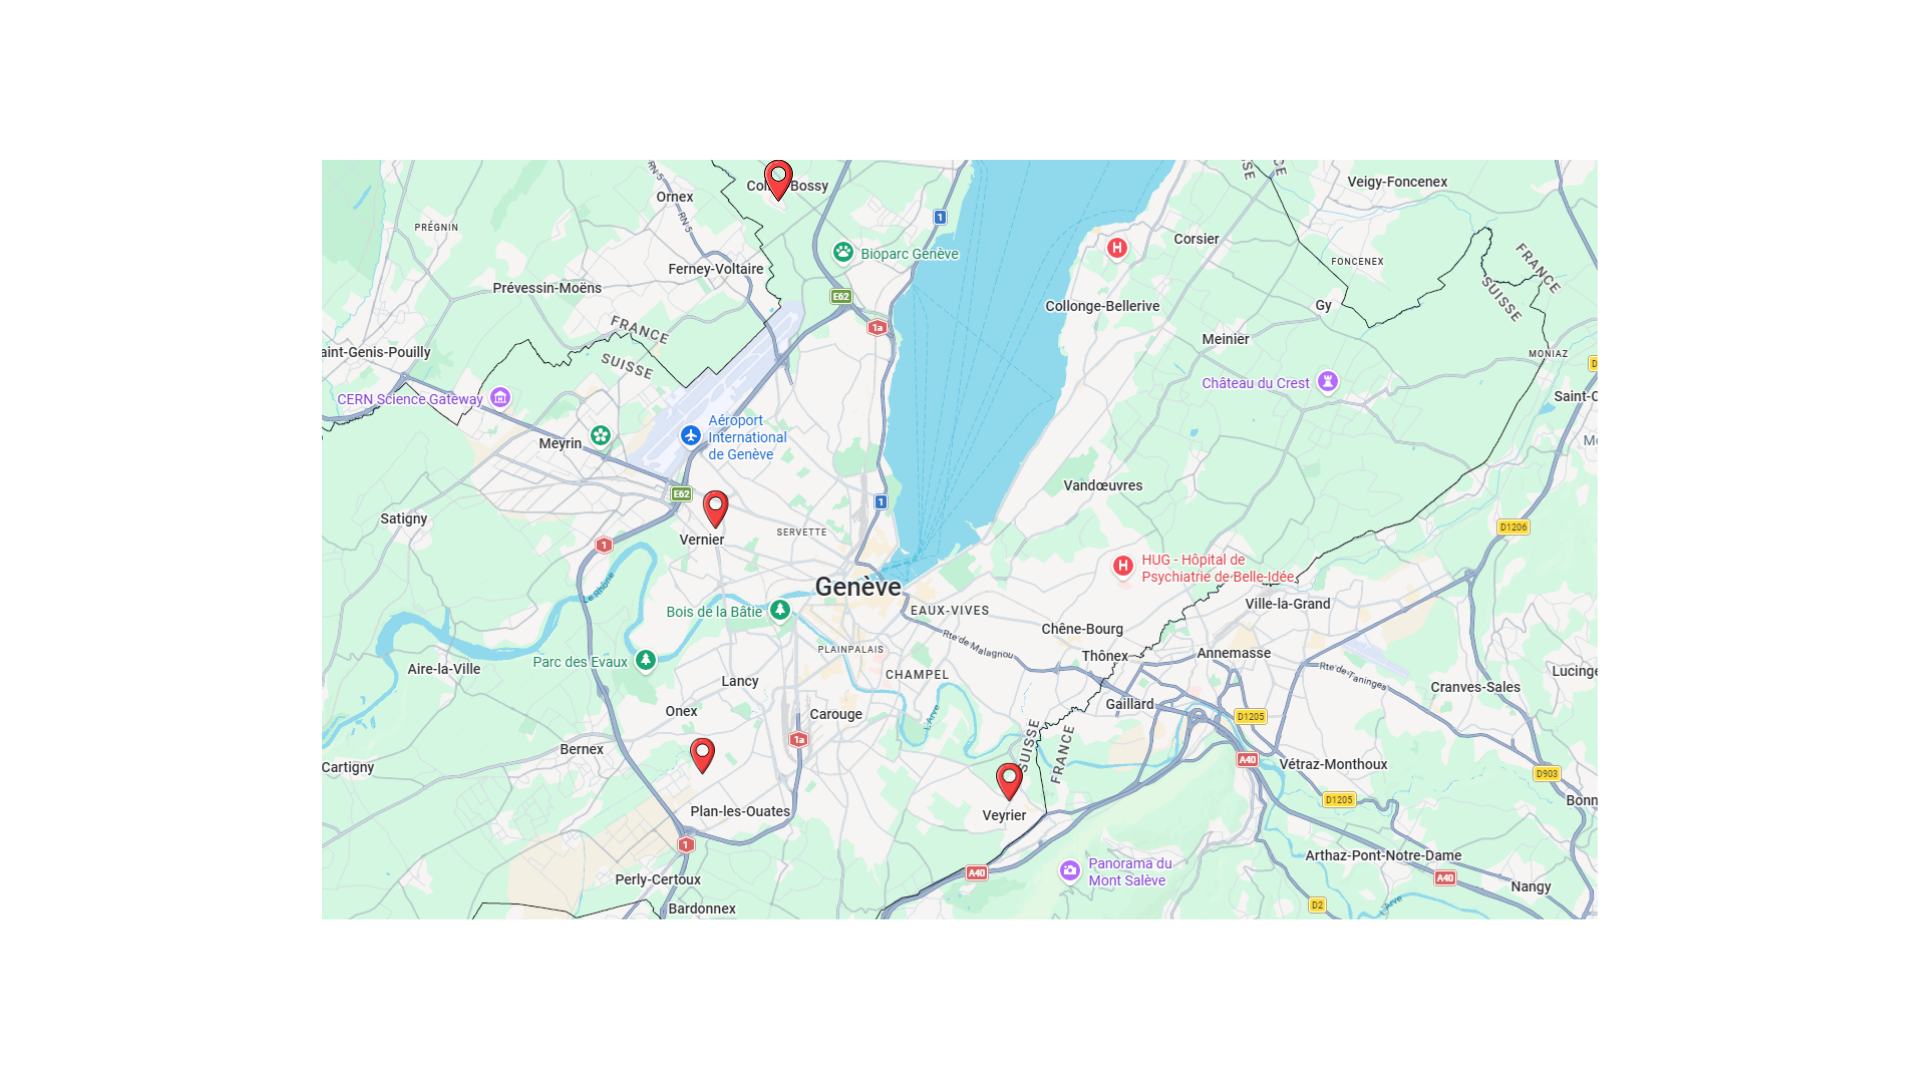
Task: Click the Annemasse town label
Action: pyautogui.click(x=1234, y=653)
